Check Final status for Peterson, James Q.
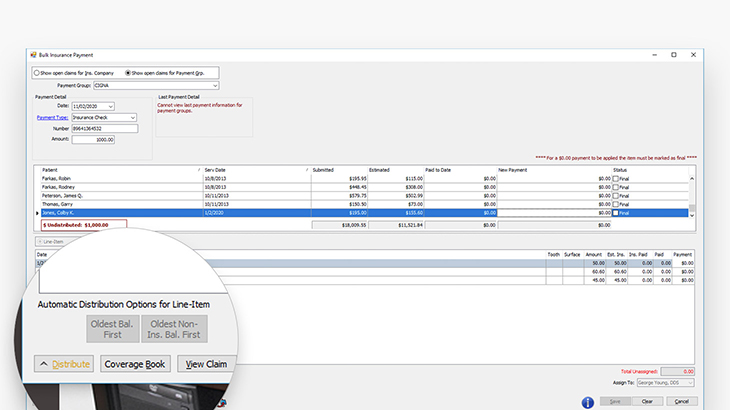 (x=616, y=195)
